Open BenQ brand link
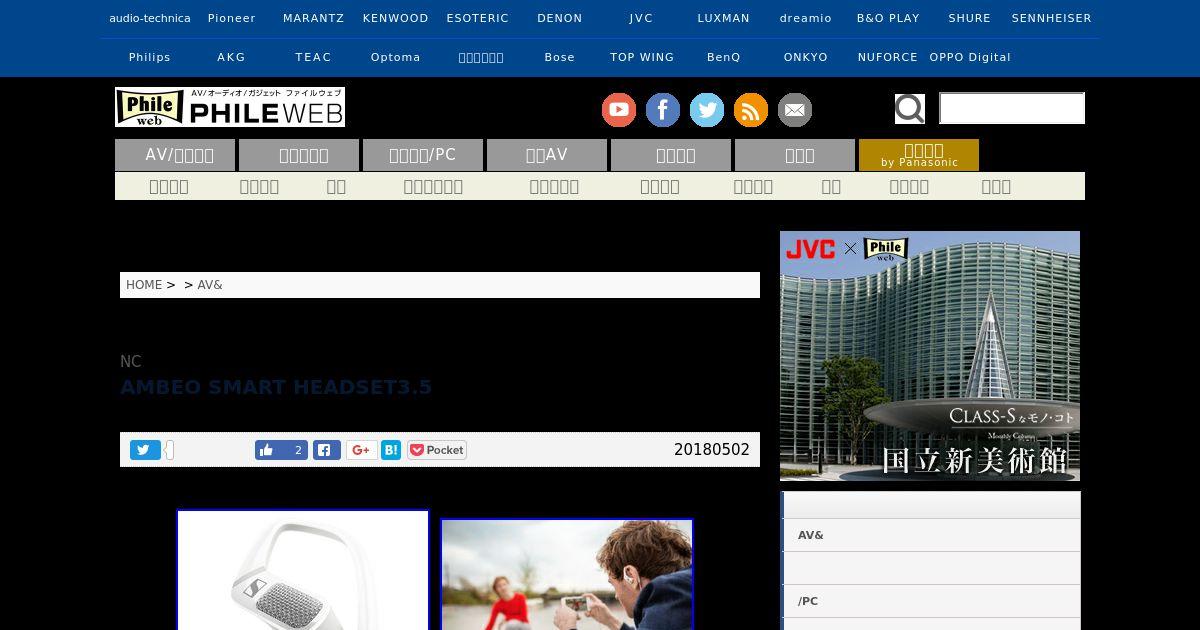Viewport: 1200px width, 630px height. click(x=724, y=57)
